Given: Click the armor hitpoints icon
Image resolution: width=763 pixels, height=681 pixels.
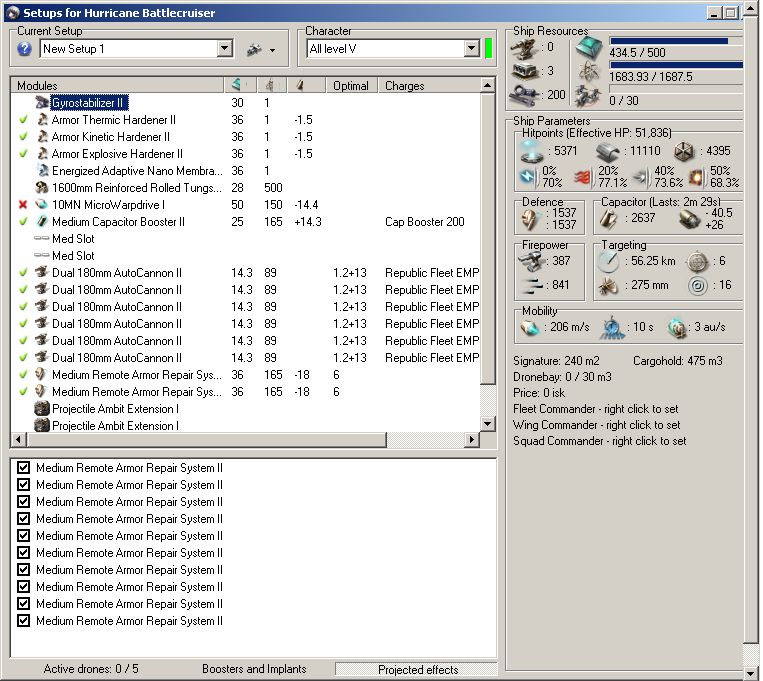Looking at the screenshot, I should coord(609,151).
